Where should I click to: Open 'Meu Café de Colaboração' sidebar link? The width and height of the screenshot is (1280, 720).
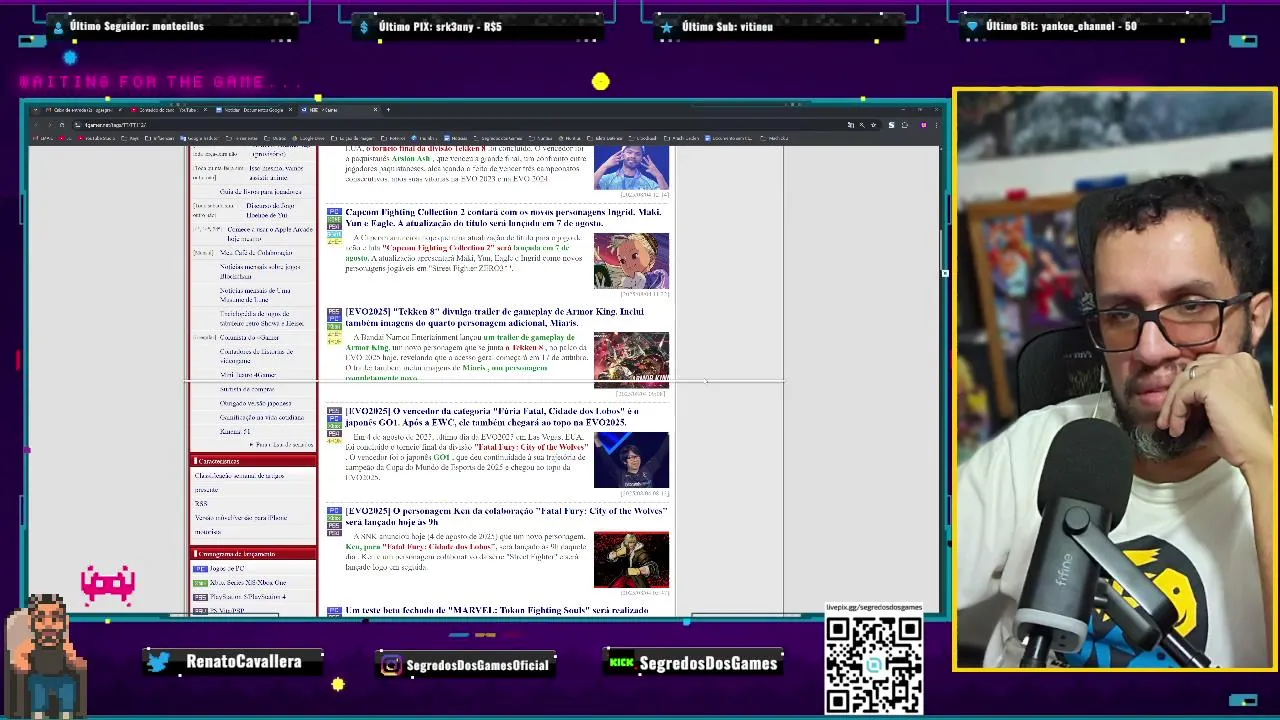[256, 253]
